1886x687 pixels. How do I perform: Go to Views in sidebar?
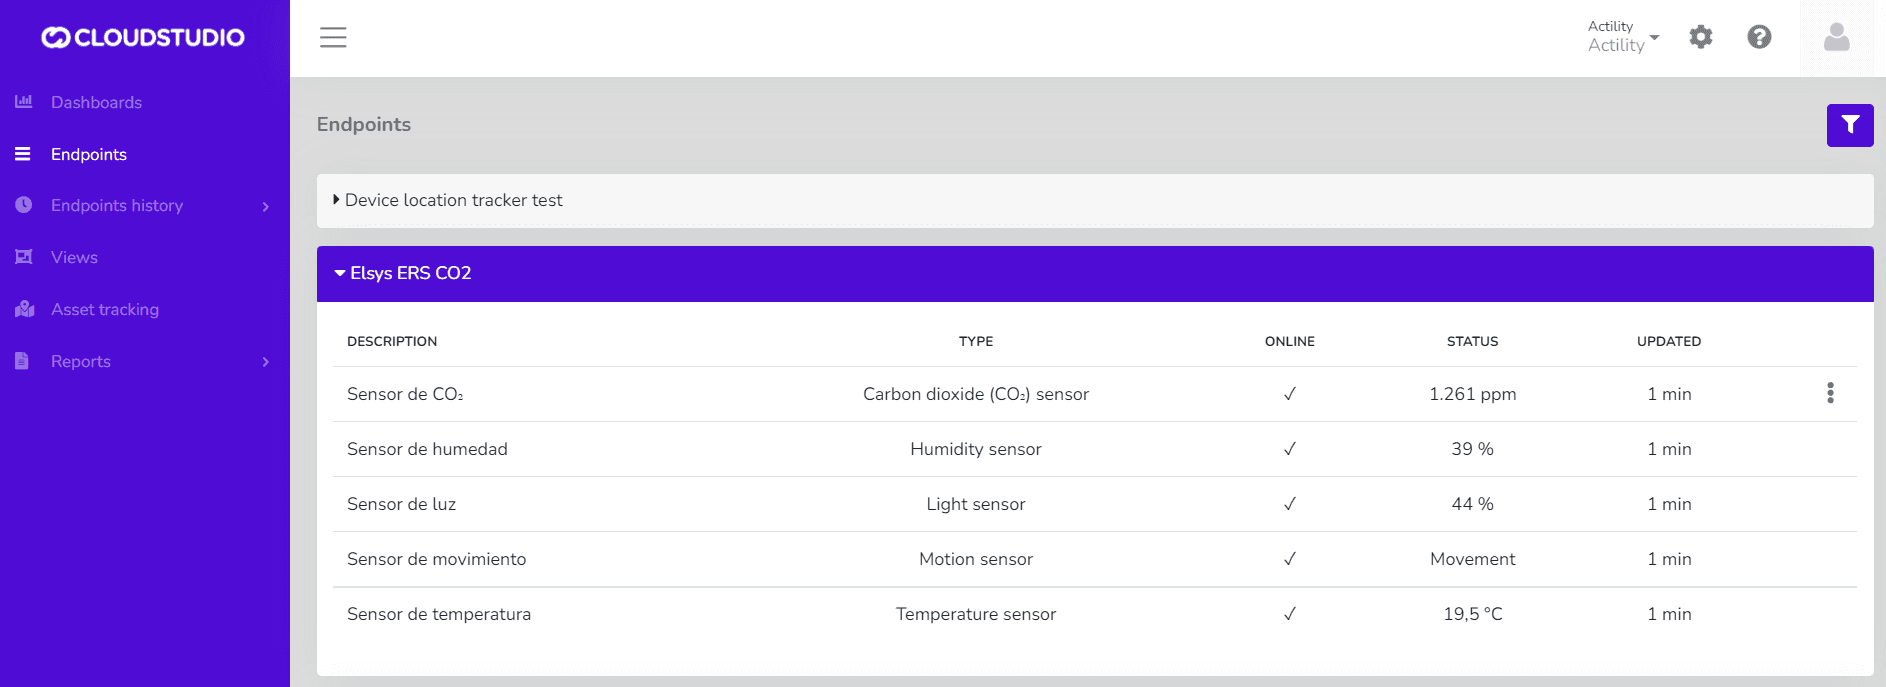tap(74, 258)
